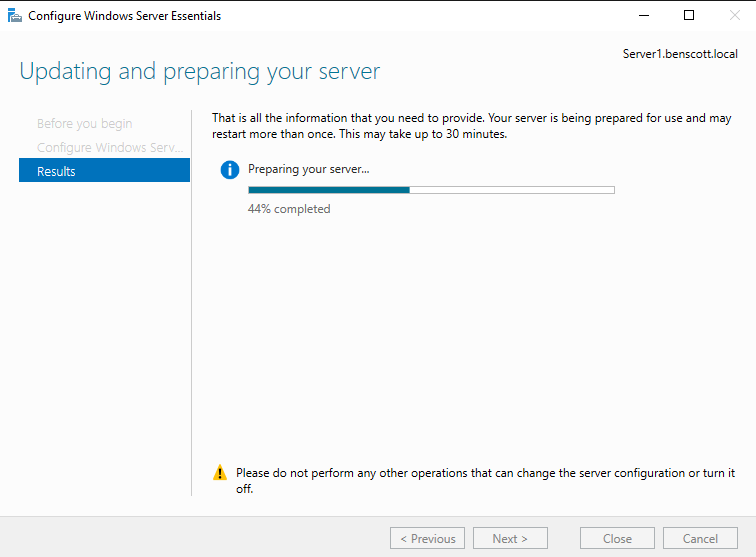Click the disabled window close X

735,15
